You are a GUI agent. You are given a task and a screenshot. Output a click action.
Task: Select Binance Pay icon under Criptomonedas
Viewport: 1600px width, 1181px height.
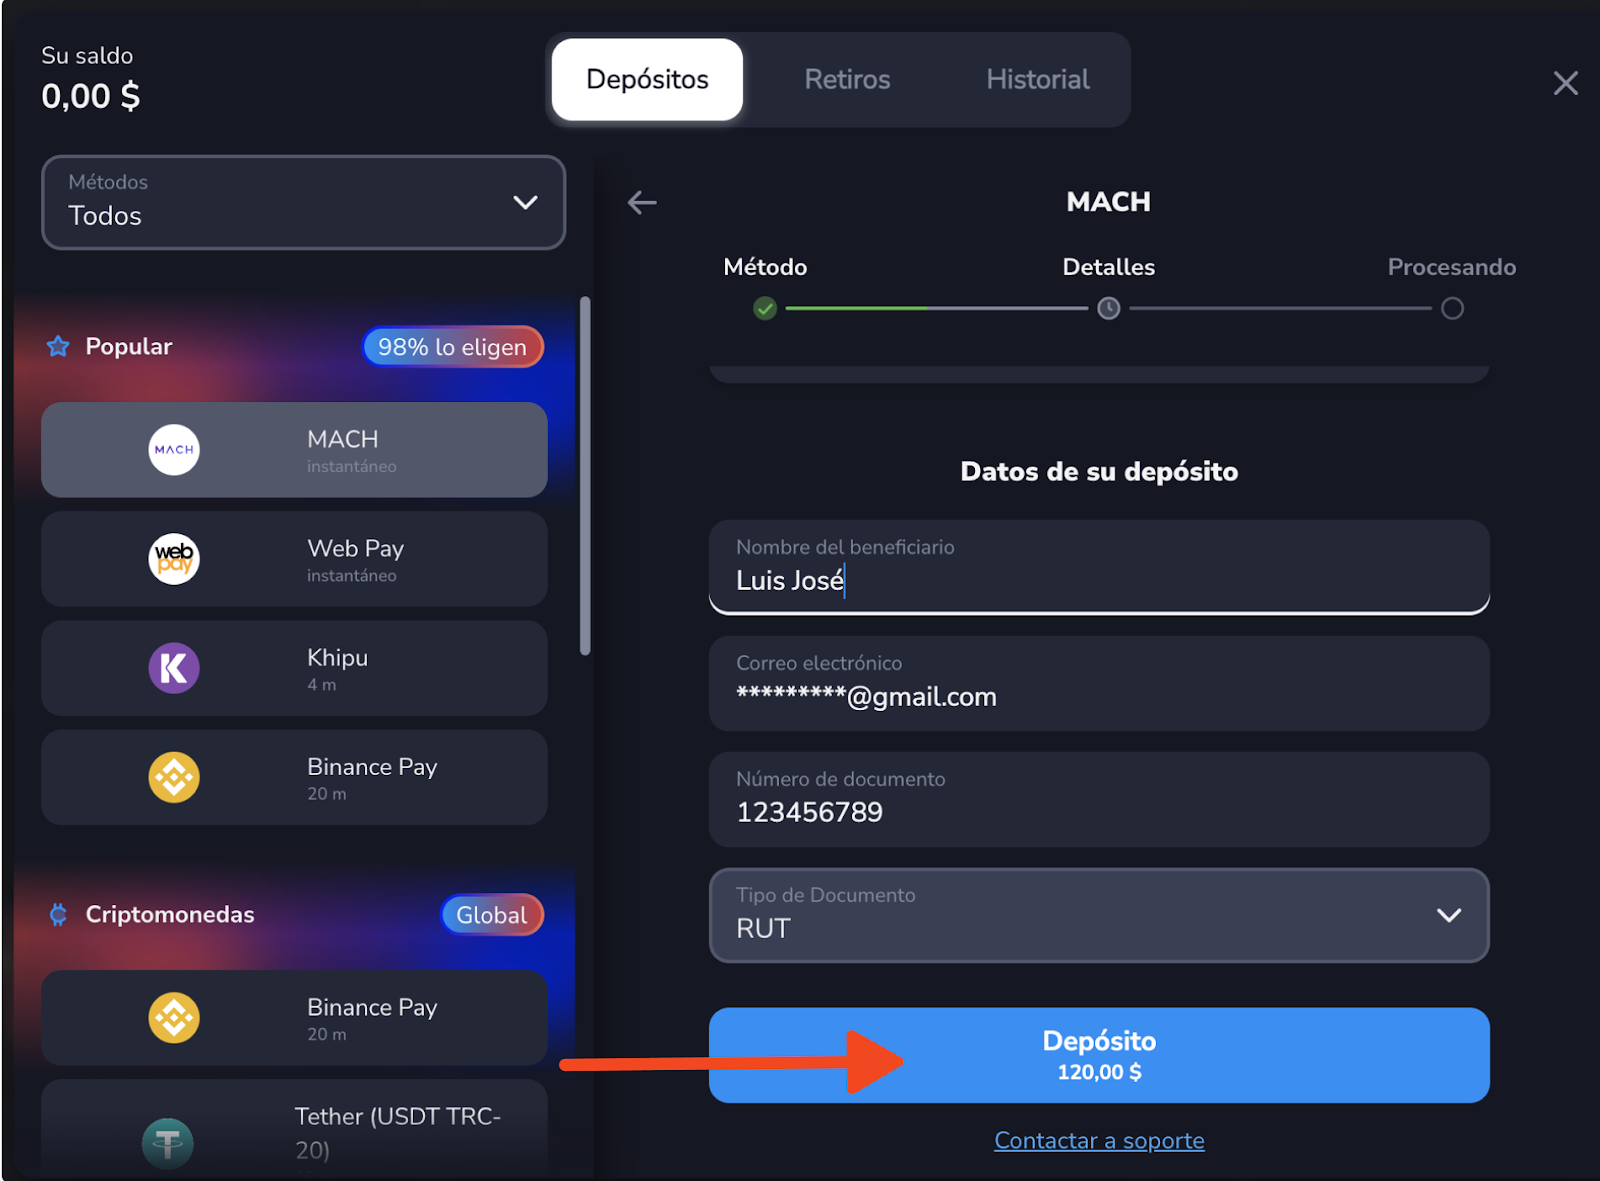[x=174, y=1018]
